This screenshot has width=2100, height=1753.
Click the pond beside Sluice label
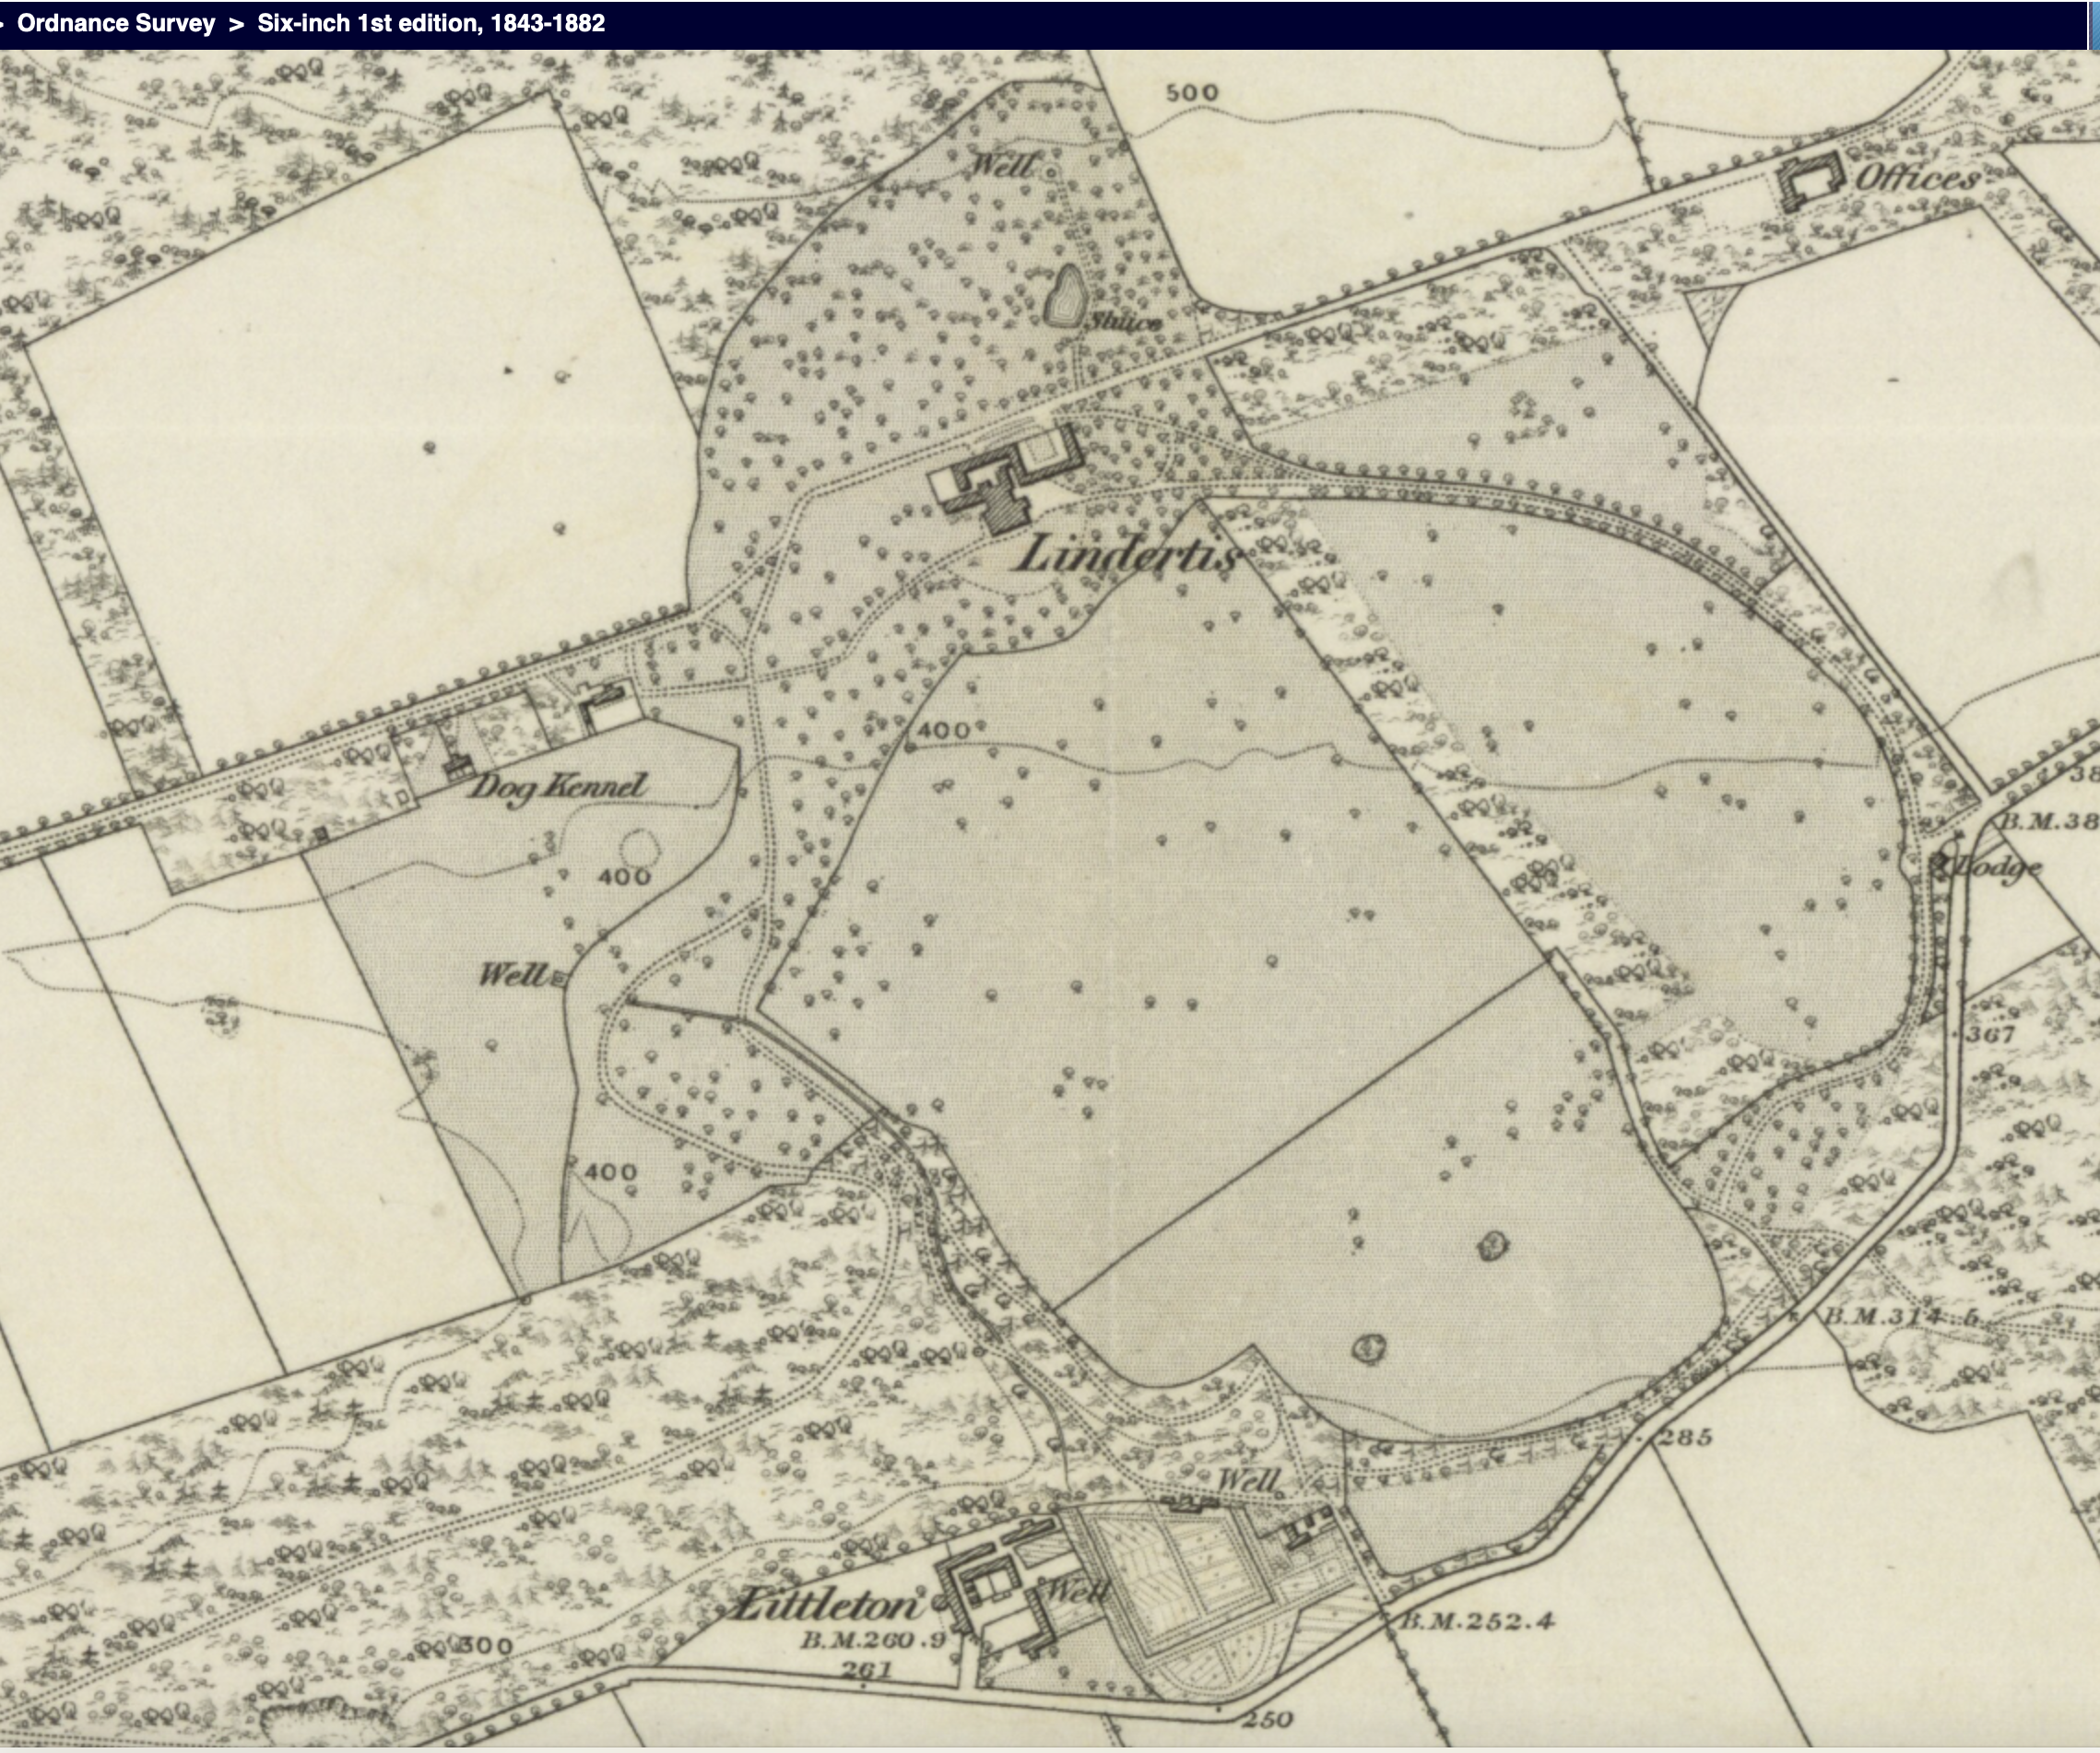[1066, 296]
